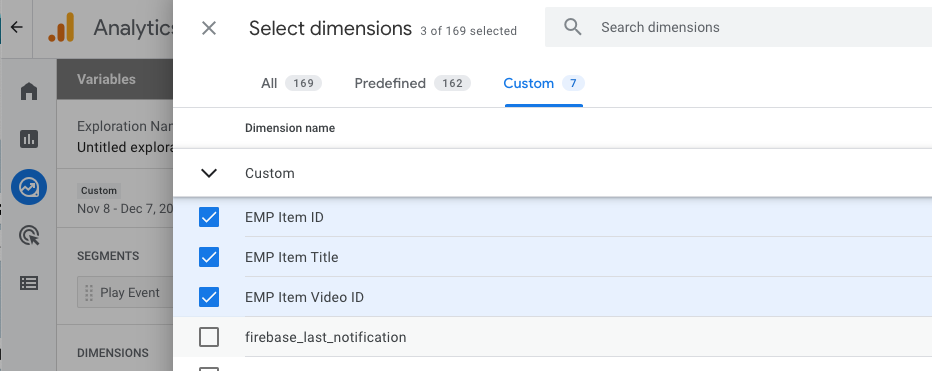Screen dimensions: 932x371
Task: Check the firebase_last_notification checkbox
Action: [x=209, y=337]
